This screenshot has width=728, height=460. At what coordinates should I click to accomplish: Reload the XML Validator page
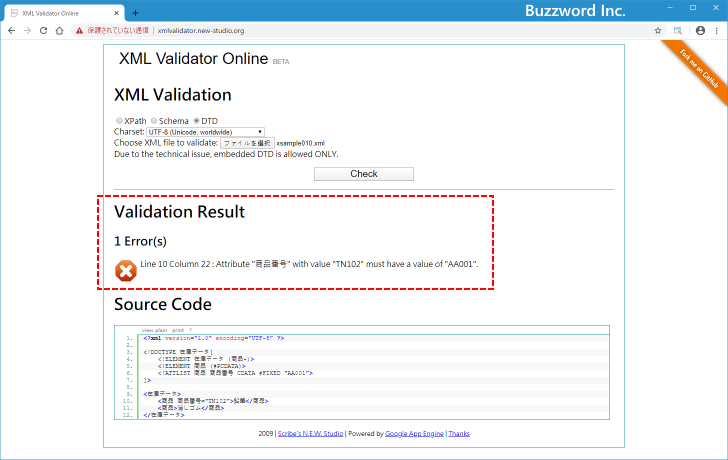coord(43,30)
